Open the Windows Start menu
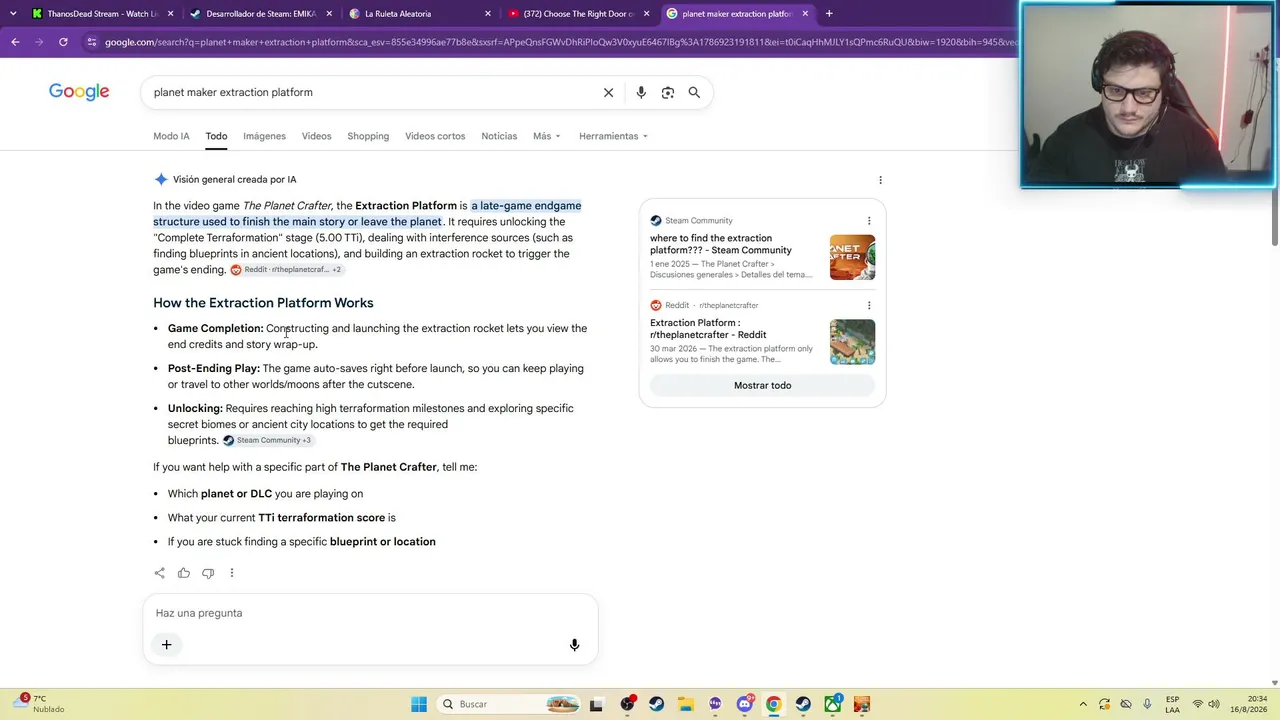Image resolution: width=1280 pixels, height=720 pixels. pos(419,704)
